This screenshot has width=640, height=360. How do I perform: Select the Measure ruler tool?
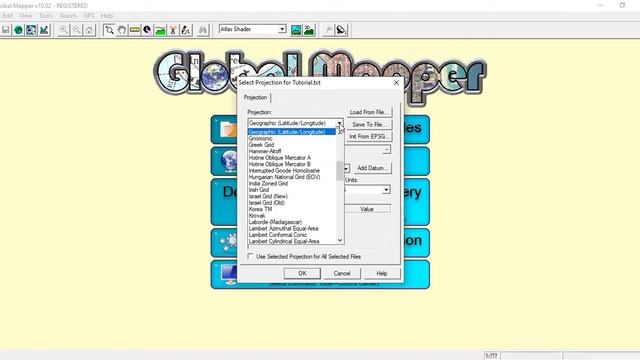click(134, 30)
